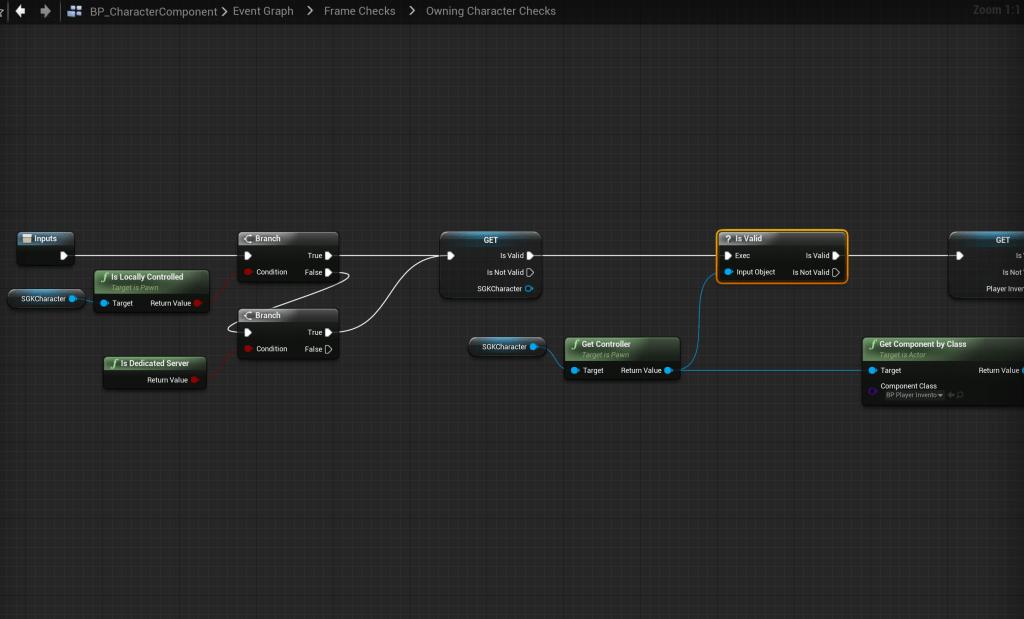The image size is (1024, 619).
Task: Select the Is Locally Controlled node header
Action: coord(147,277)
